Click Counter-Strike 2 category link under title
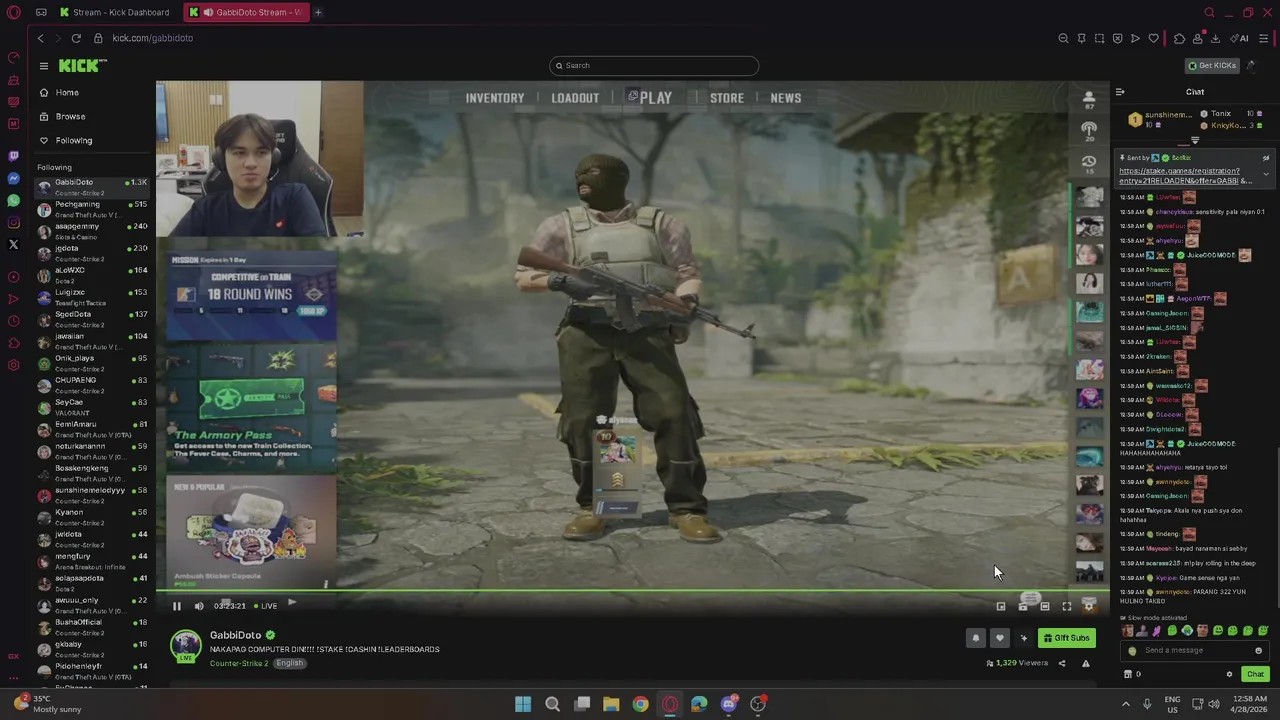The height and width of the screenshot is (720, 1280). [239, 663]
